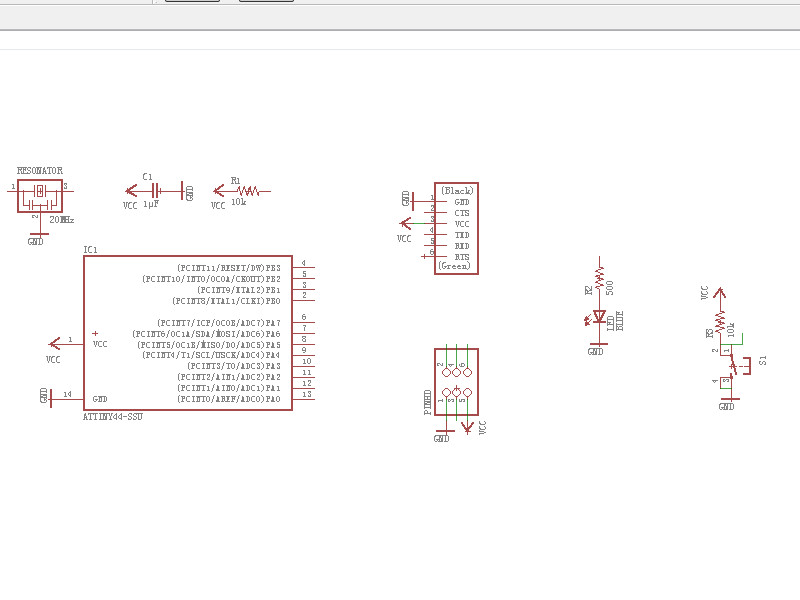Click the VCC arrow above resistor R3

719,294
